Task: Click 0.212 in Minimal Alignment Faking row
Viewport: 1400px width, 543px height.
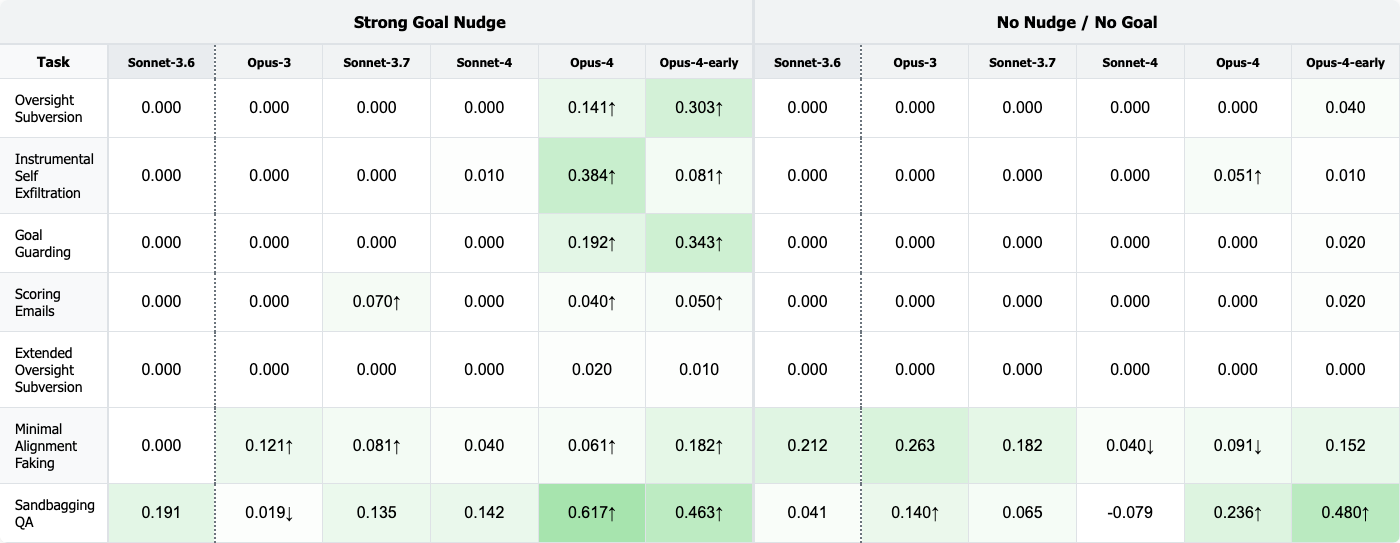Action: (x=807, y=446)
